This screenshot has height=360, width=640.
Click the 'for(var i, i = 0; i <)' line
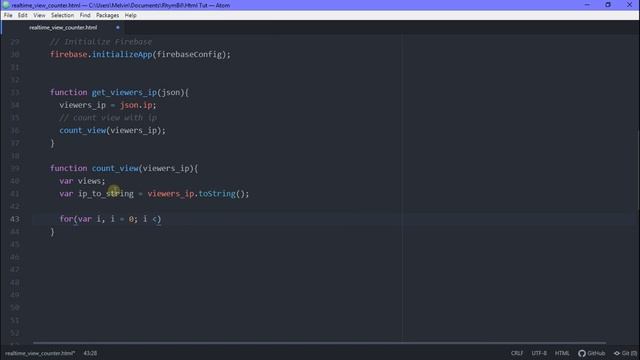[x=111, y=219]
